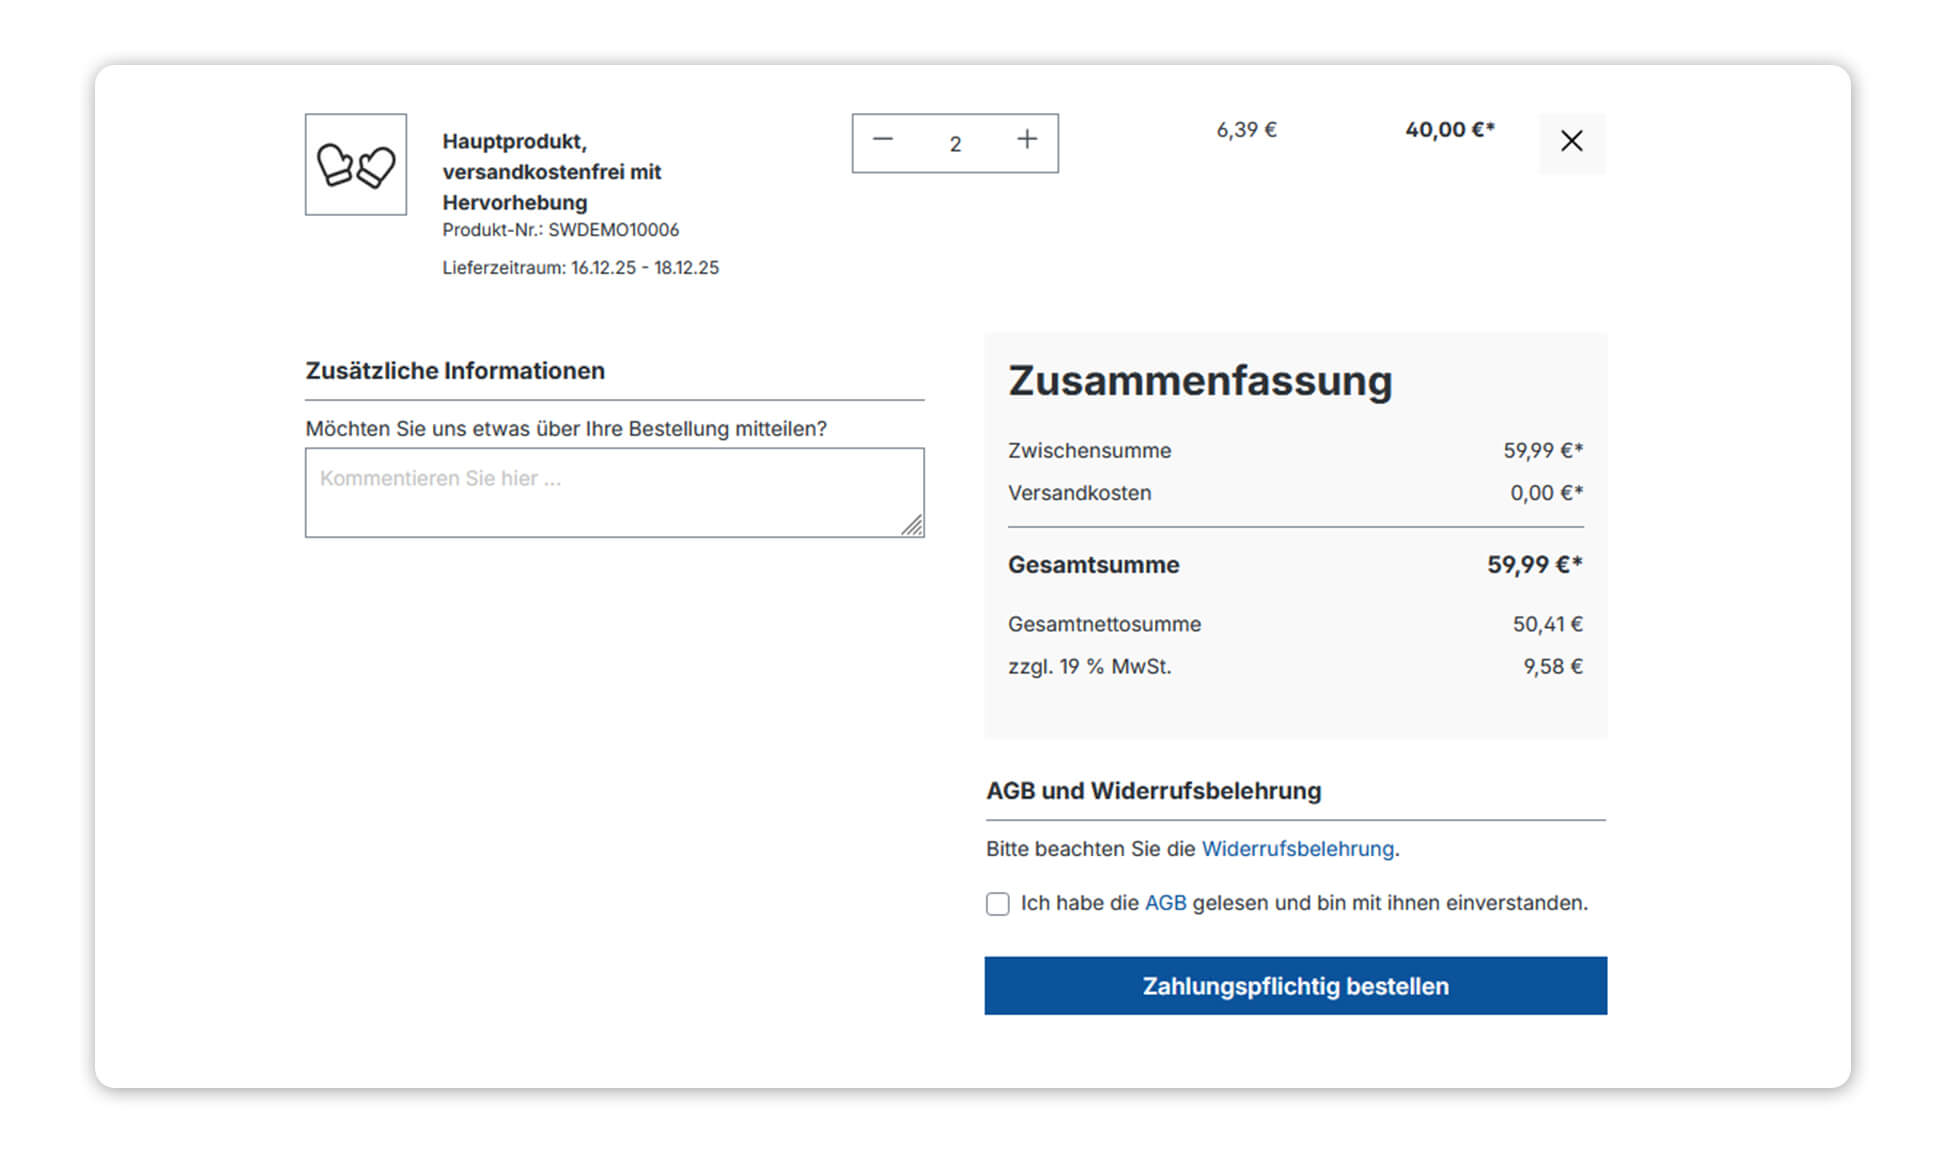The width and height of the screenshot is (1945, 1153).
Task: Decrease product quantity with minus icon
Action: click(882, 141)
